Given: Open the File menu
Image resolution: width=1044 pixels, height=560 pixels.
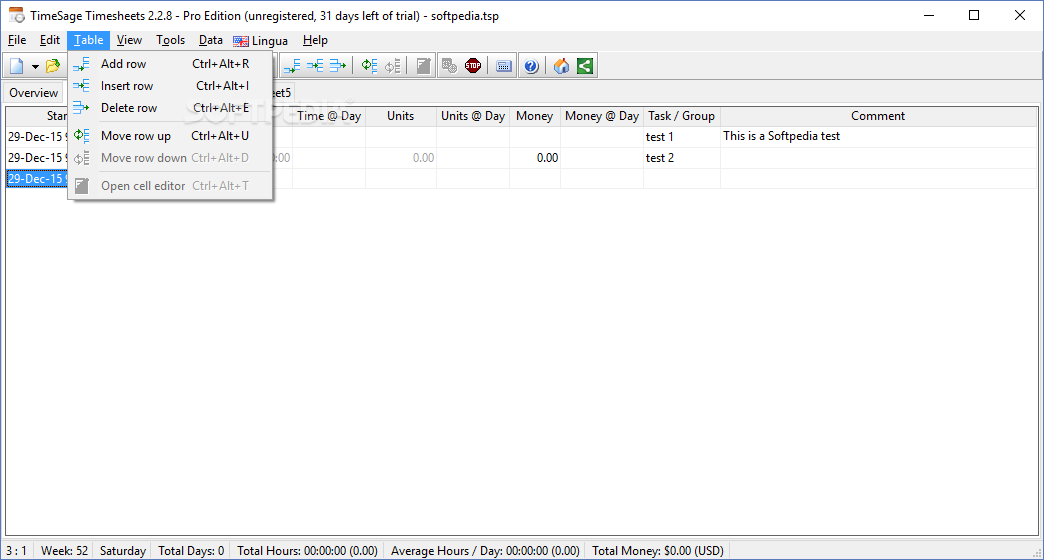Looking at the screenshot, I should coord(17,40).
